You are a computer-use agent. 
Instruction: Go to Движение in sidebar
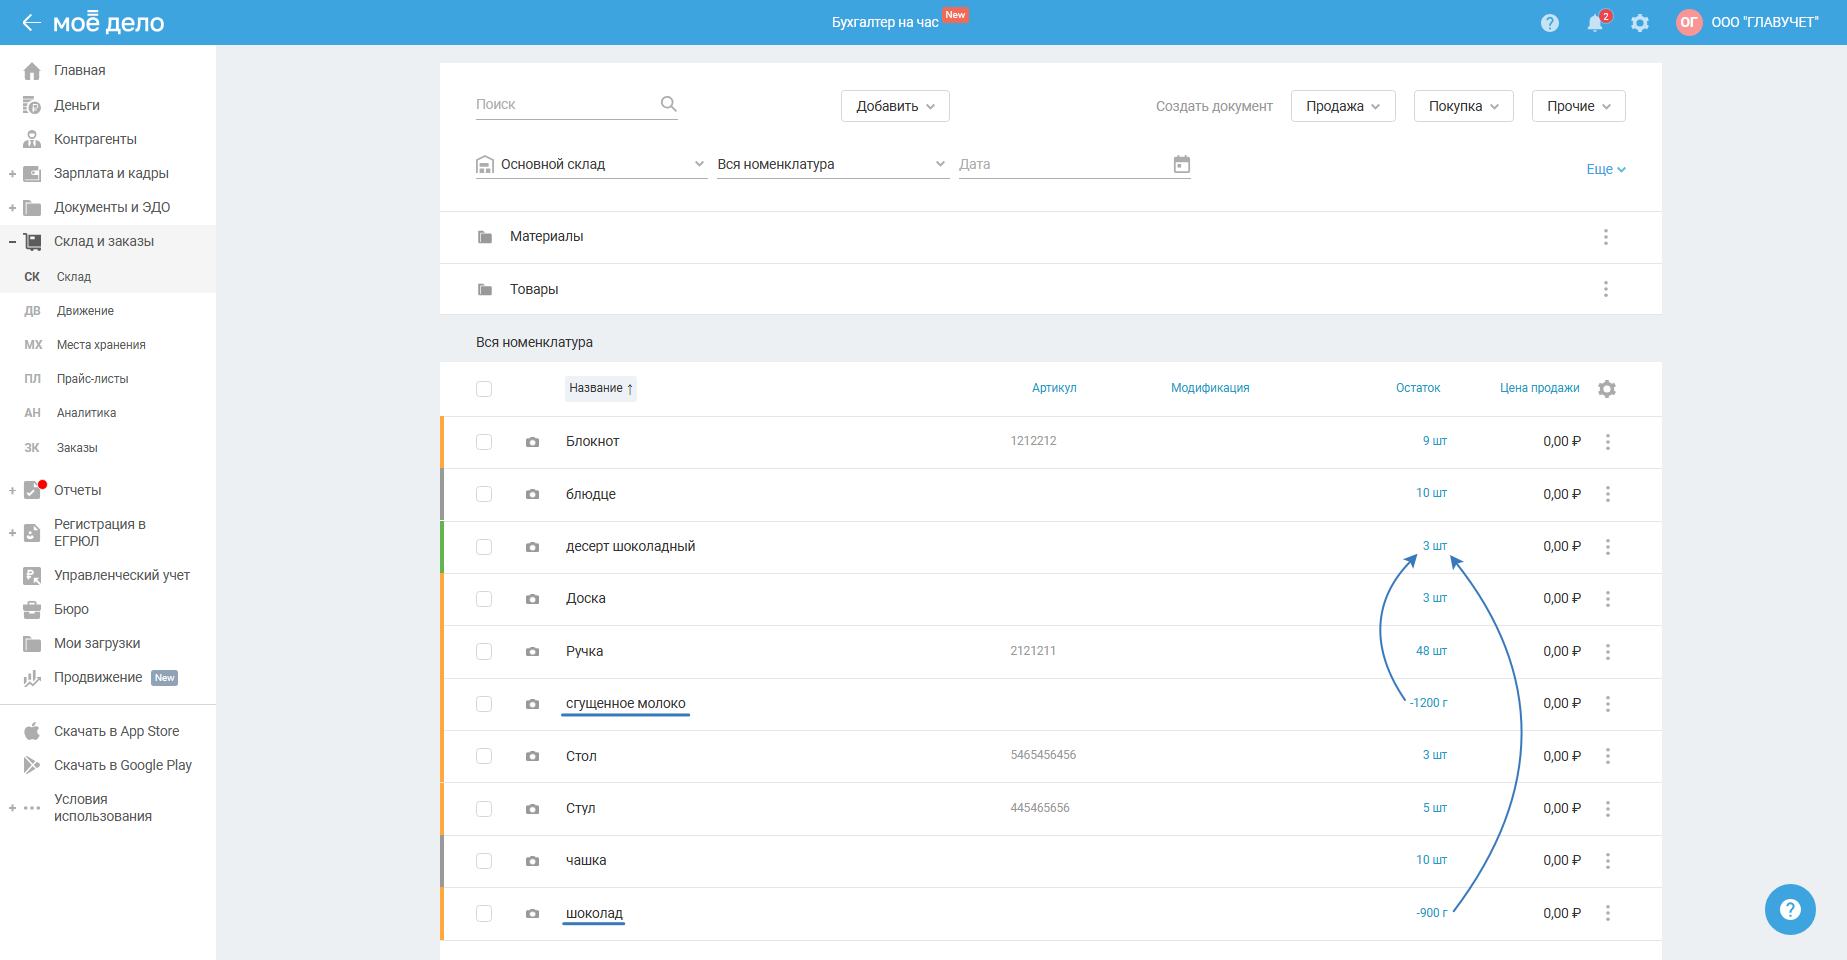click(x=85, y=311)
